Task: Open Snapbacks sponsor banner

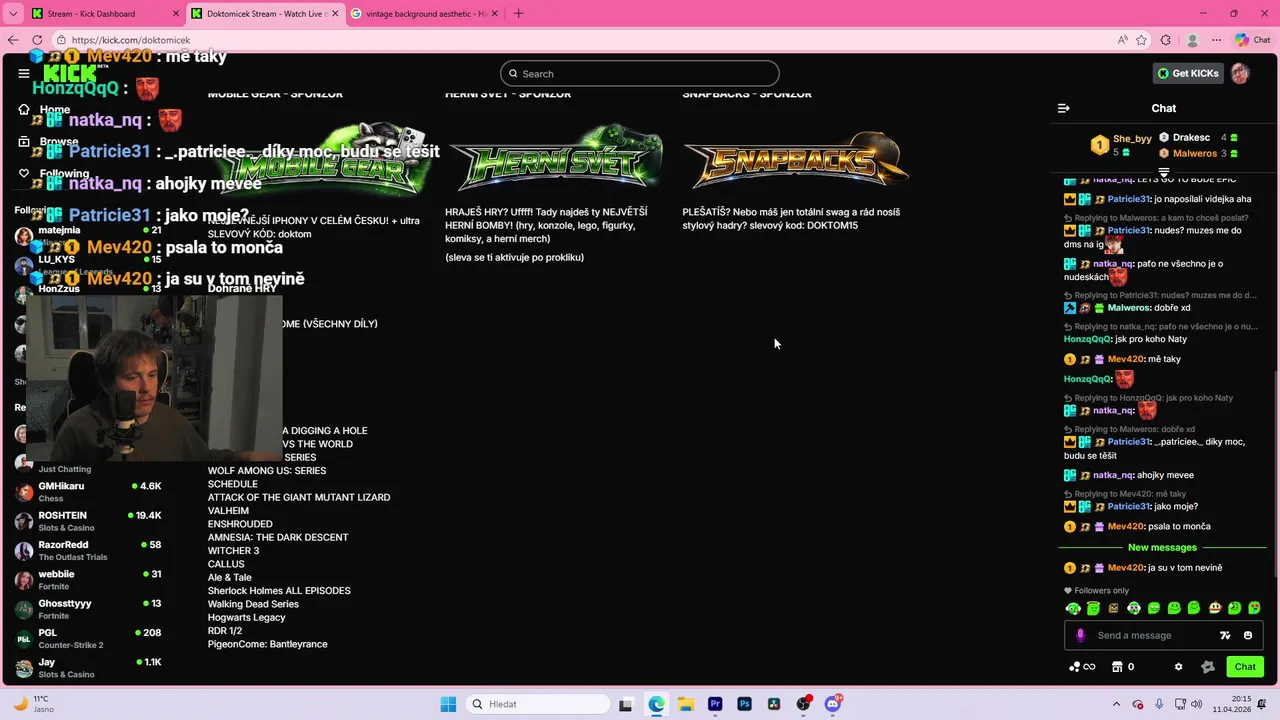Action: coord(795,160)
